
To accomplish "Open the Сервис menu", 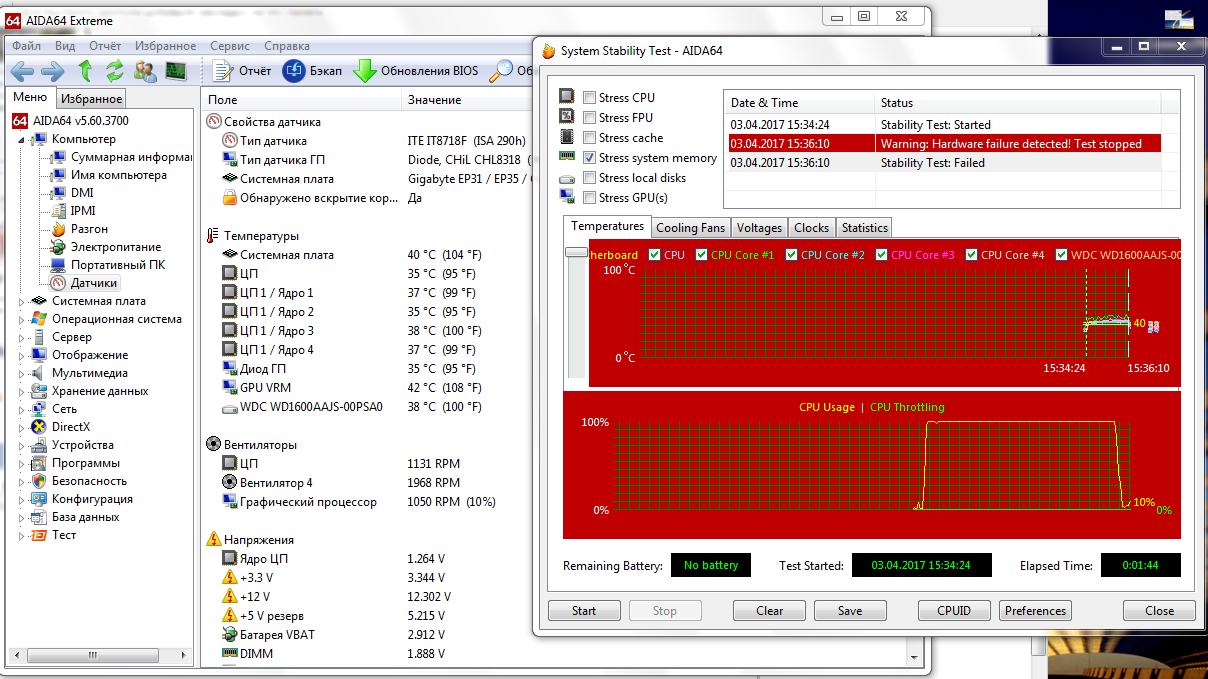I will (x=230, y=46).
